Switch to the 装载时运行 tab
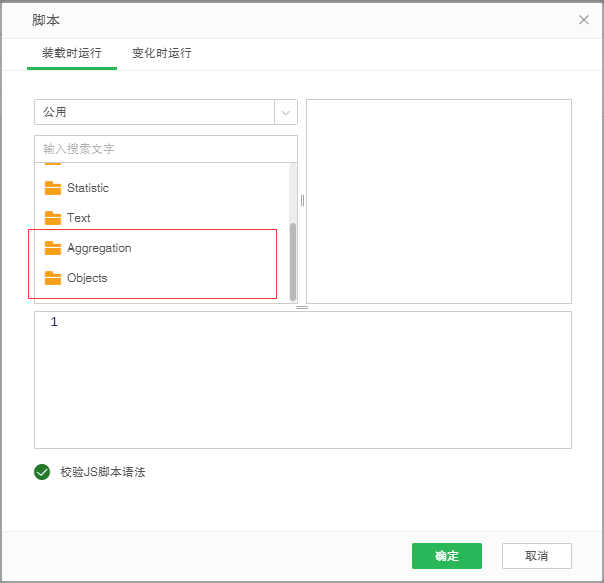 [x=72, y=53]
